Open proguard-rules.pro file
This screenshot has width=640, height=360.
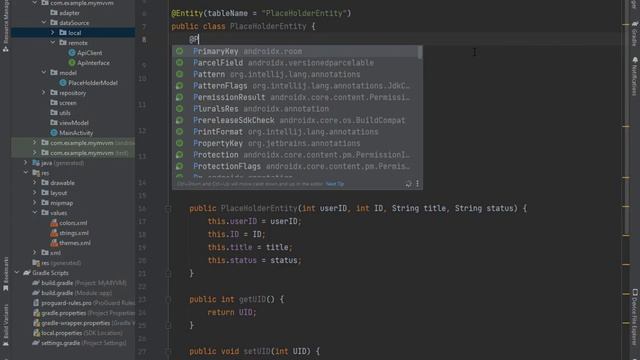pyautogui.click(x=84, y=303)
